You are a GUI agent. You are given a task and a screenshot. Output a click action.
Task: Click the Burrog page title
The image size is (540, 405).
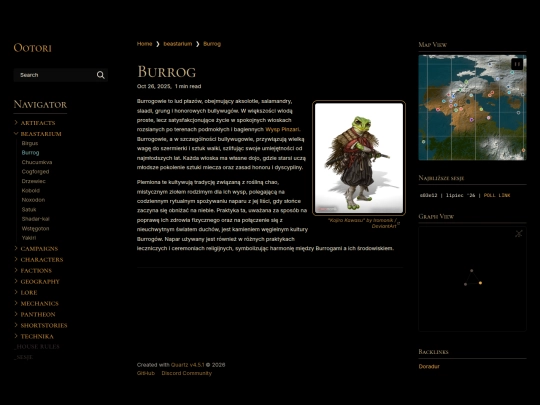(166, 72)
